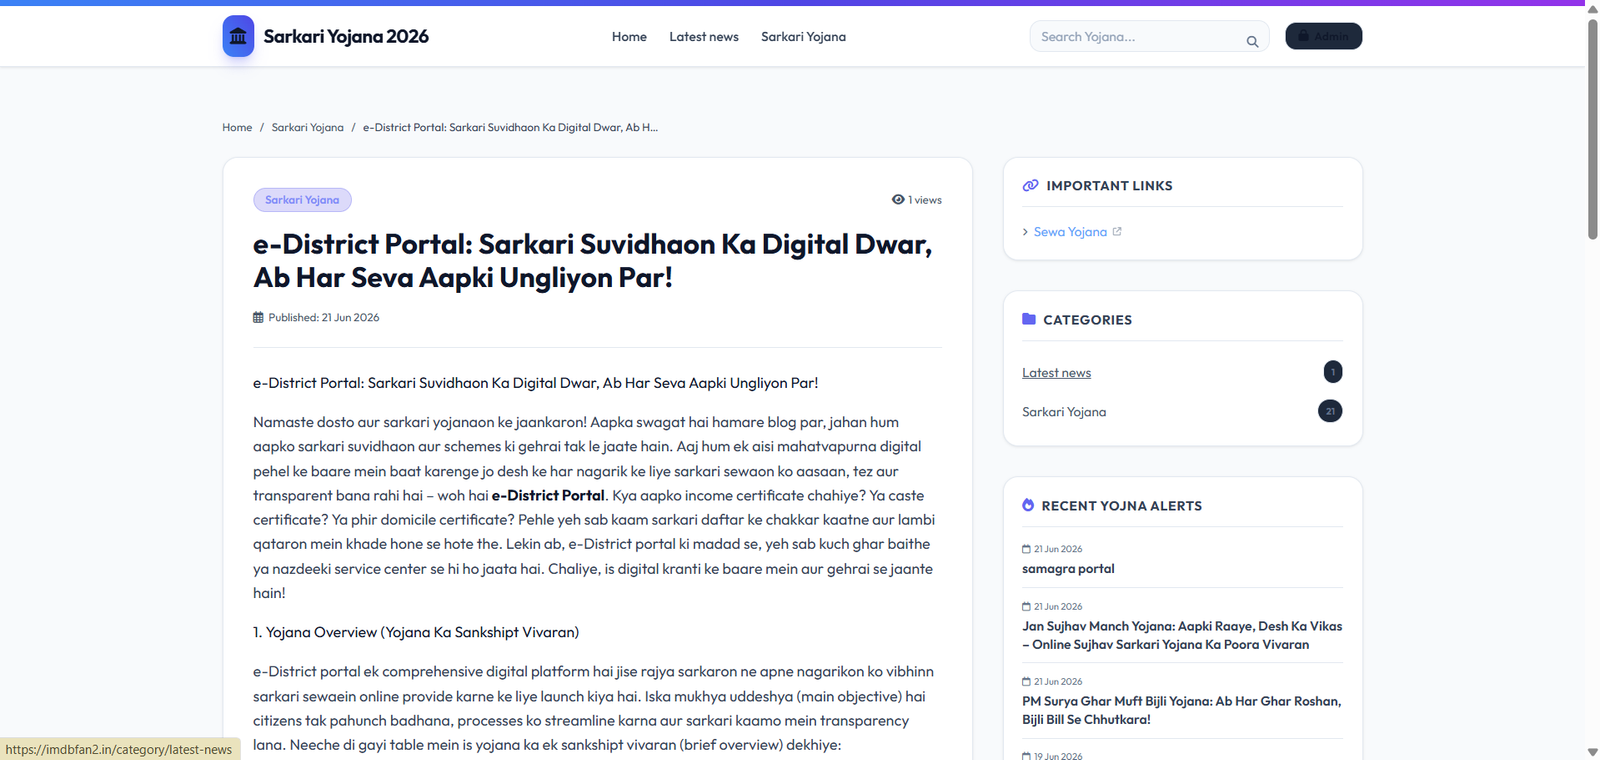Open the Jan Sujhav Manch Yojana alert
Image resolution: width=1600 pixels, height=760 pixels.
1182,635
